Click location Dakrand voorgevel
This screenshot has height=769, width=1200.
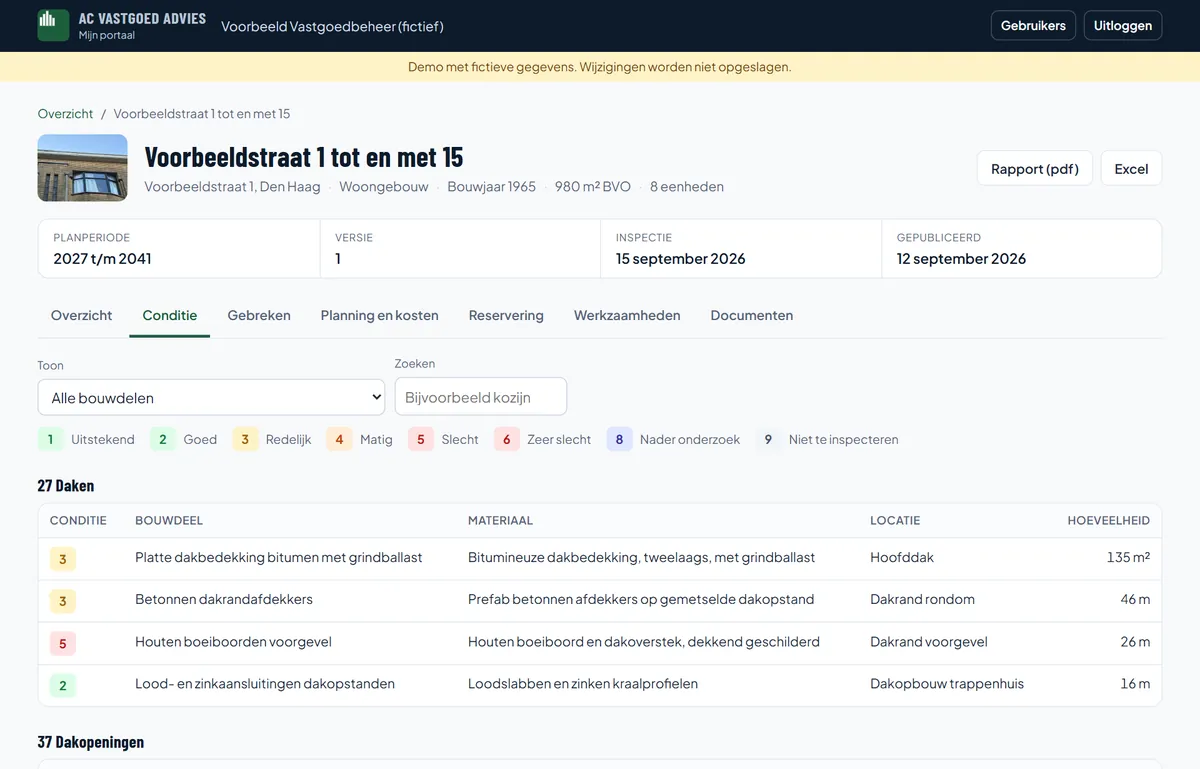pos(929,642)
